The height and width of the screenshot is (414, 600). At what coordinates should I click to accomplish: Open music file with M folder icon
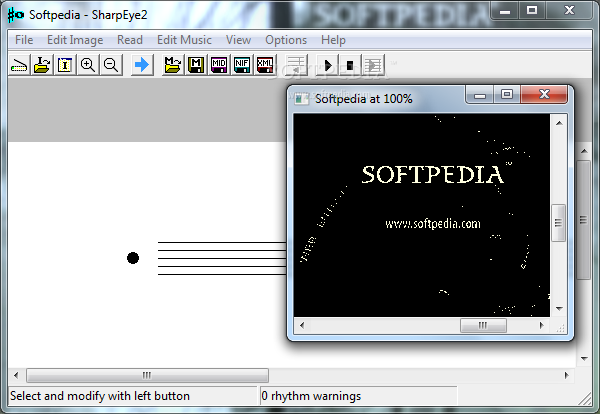tap(173, 65)
